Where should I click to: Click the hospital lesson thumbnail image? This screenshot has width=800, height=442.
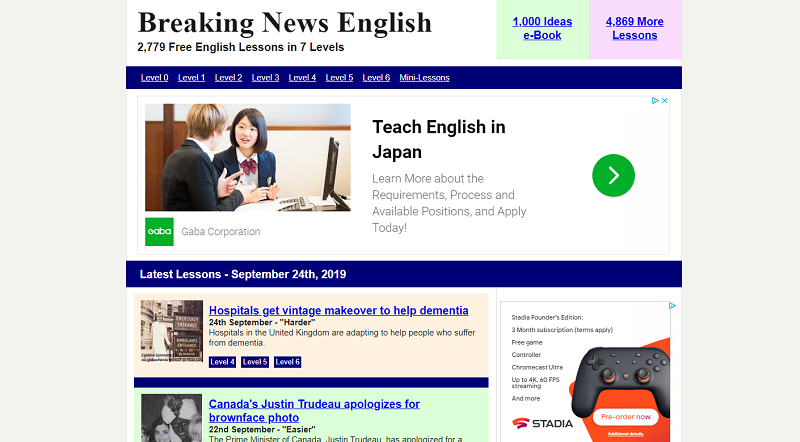click(x=172, y=331)
